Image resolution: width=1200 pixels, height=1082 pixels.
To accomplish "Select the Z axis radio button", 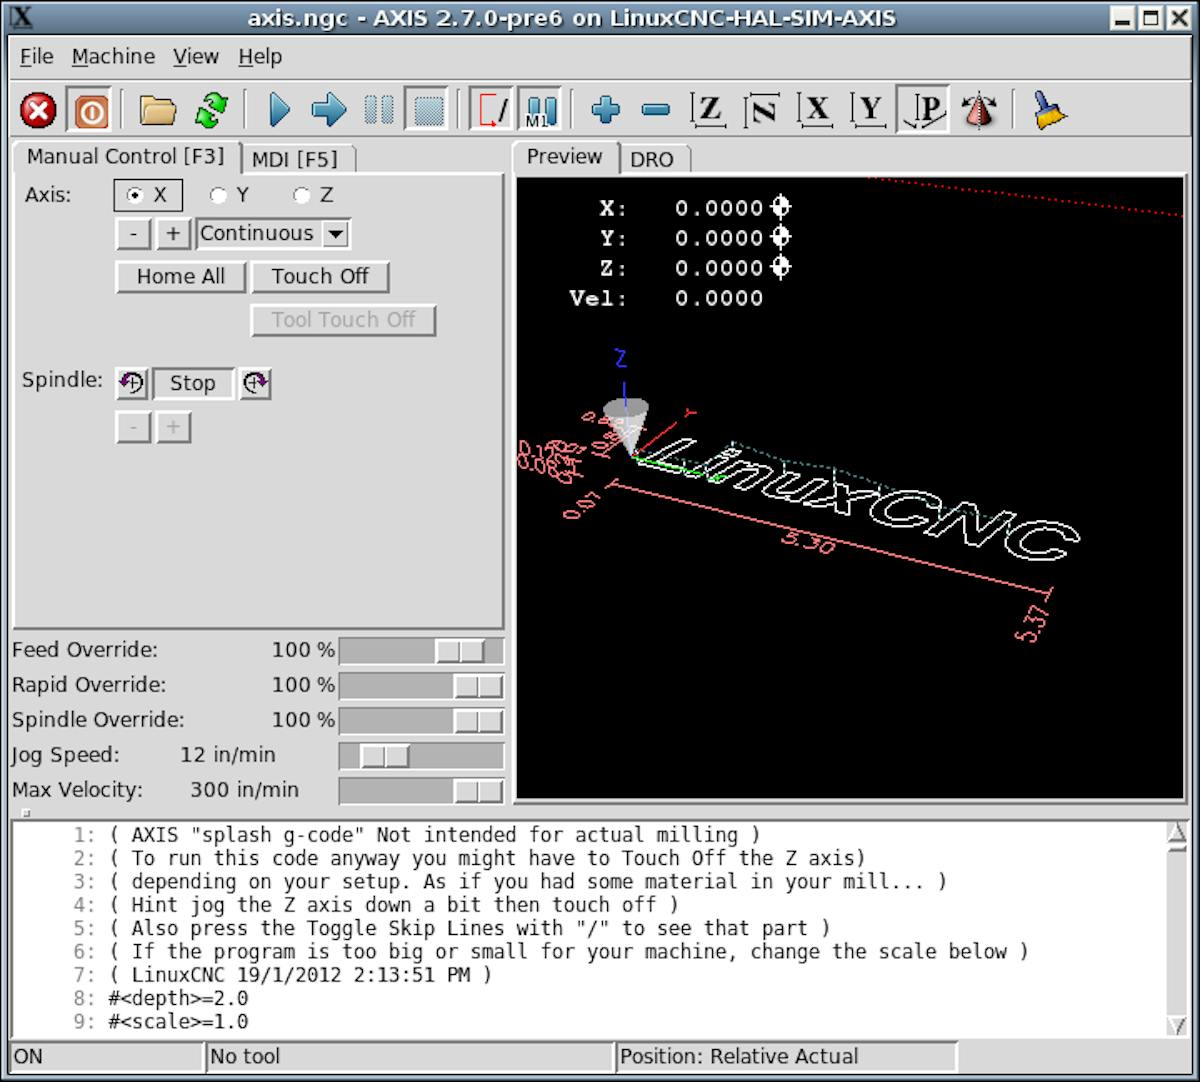I will coord(301,196).
